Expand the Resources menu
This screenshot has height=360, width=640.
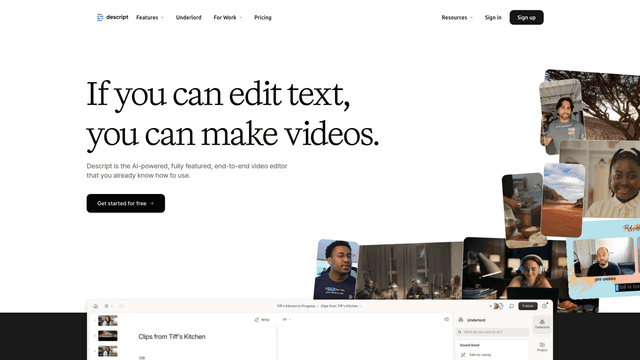click(x=457, y=18)
